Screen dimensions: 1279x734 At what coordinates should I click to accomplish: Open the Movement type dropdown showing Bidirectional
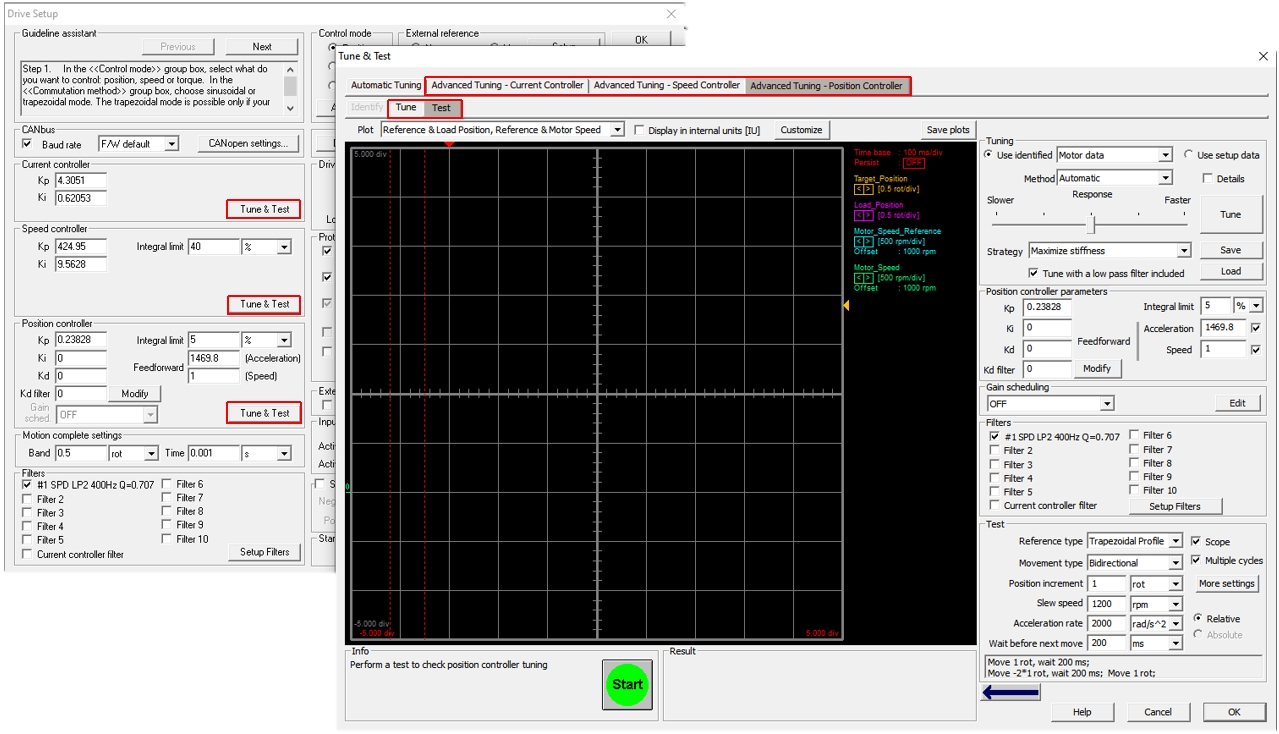point(1177,562)
